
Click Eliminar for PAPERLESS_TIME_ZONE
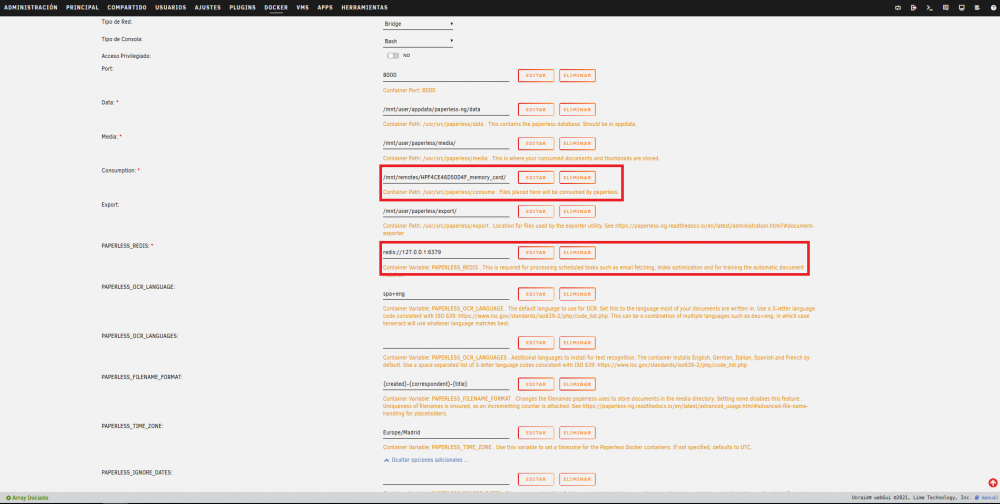pos(577,433)
